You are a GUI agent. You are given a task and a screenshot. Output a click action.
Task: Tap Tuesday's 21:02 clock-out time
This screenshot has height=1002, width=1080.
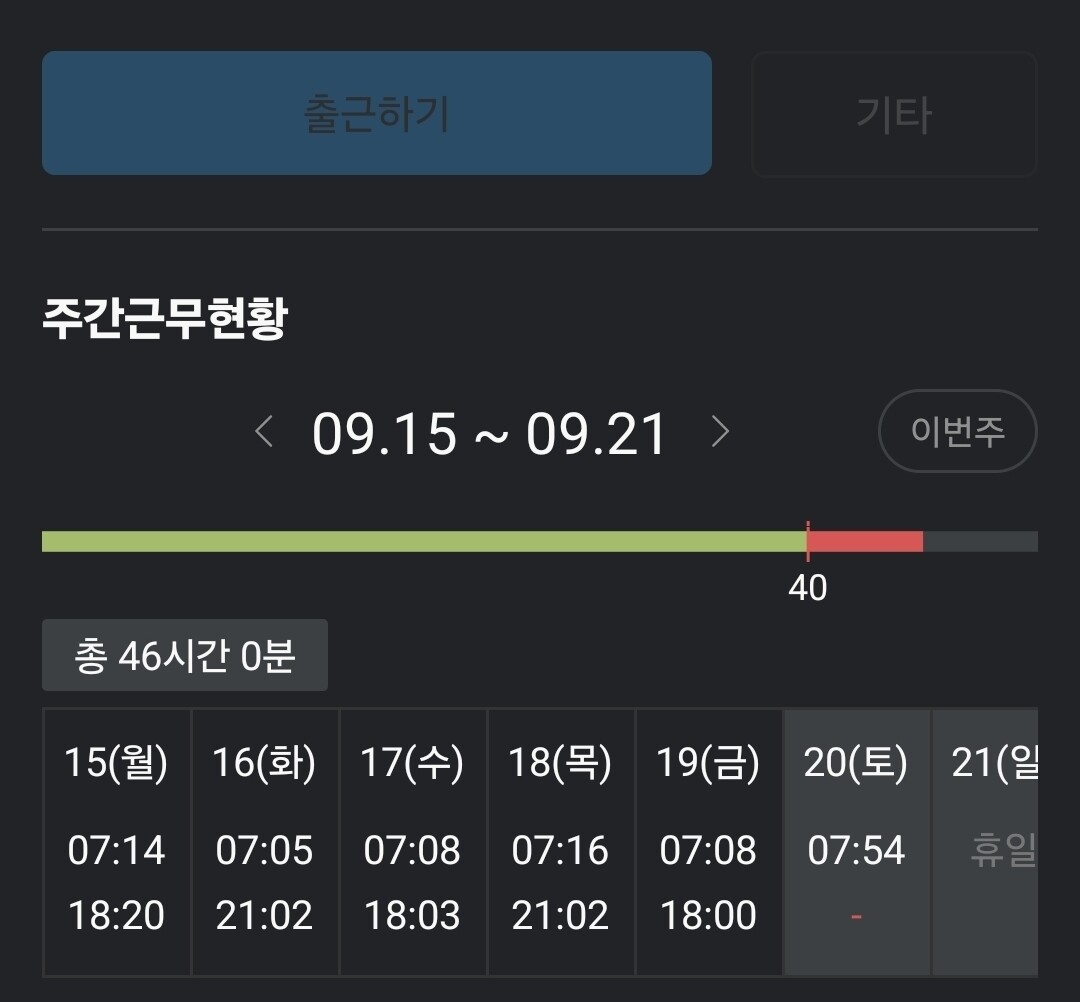[264, 915]
